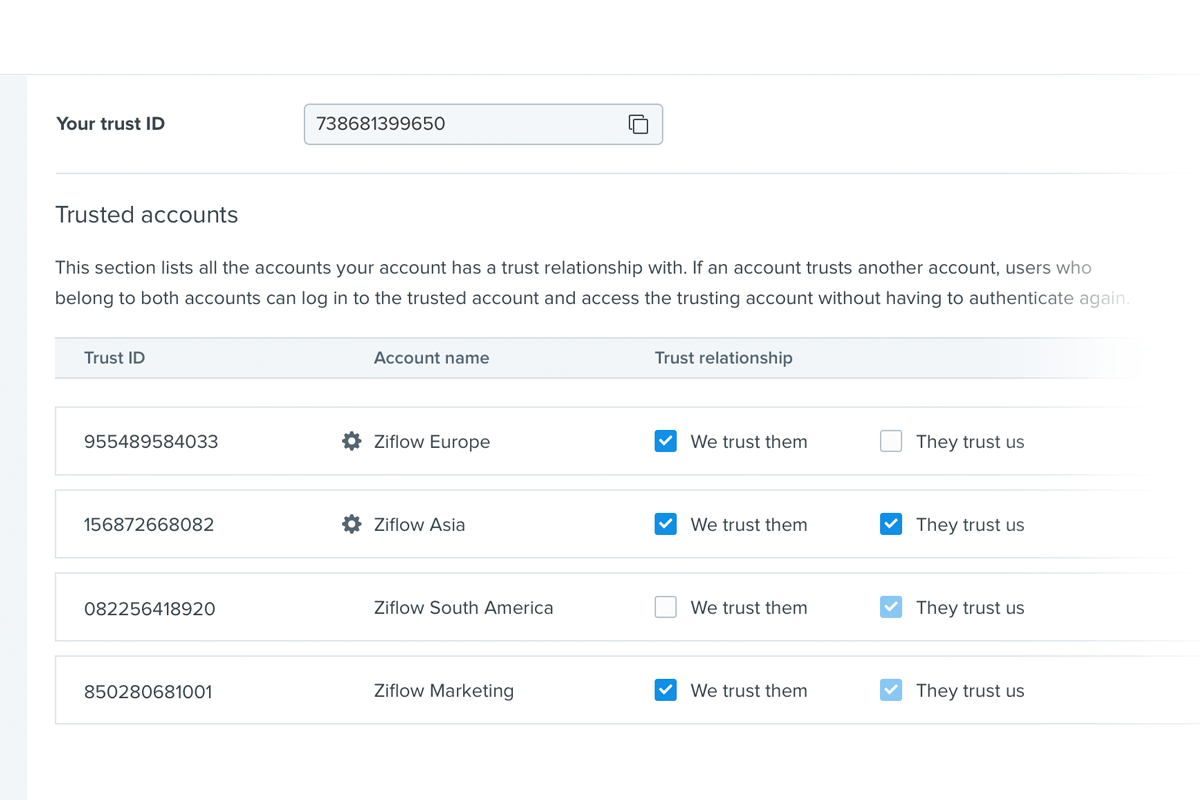Check 'We trust them' for Ziflow South America
The image size is (1200, 800).
click(665, 607)
